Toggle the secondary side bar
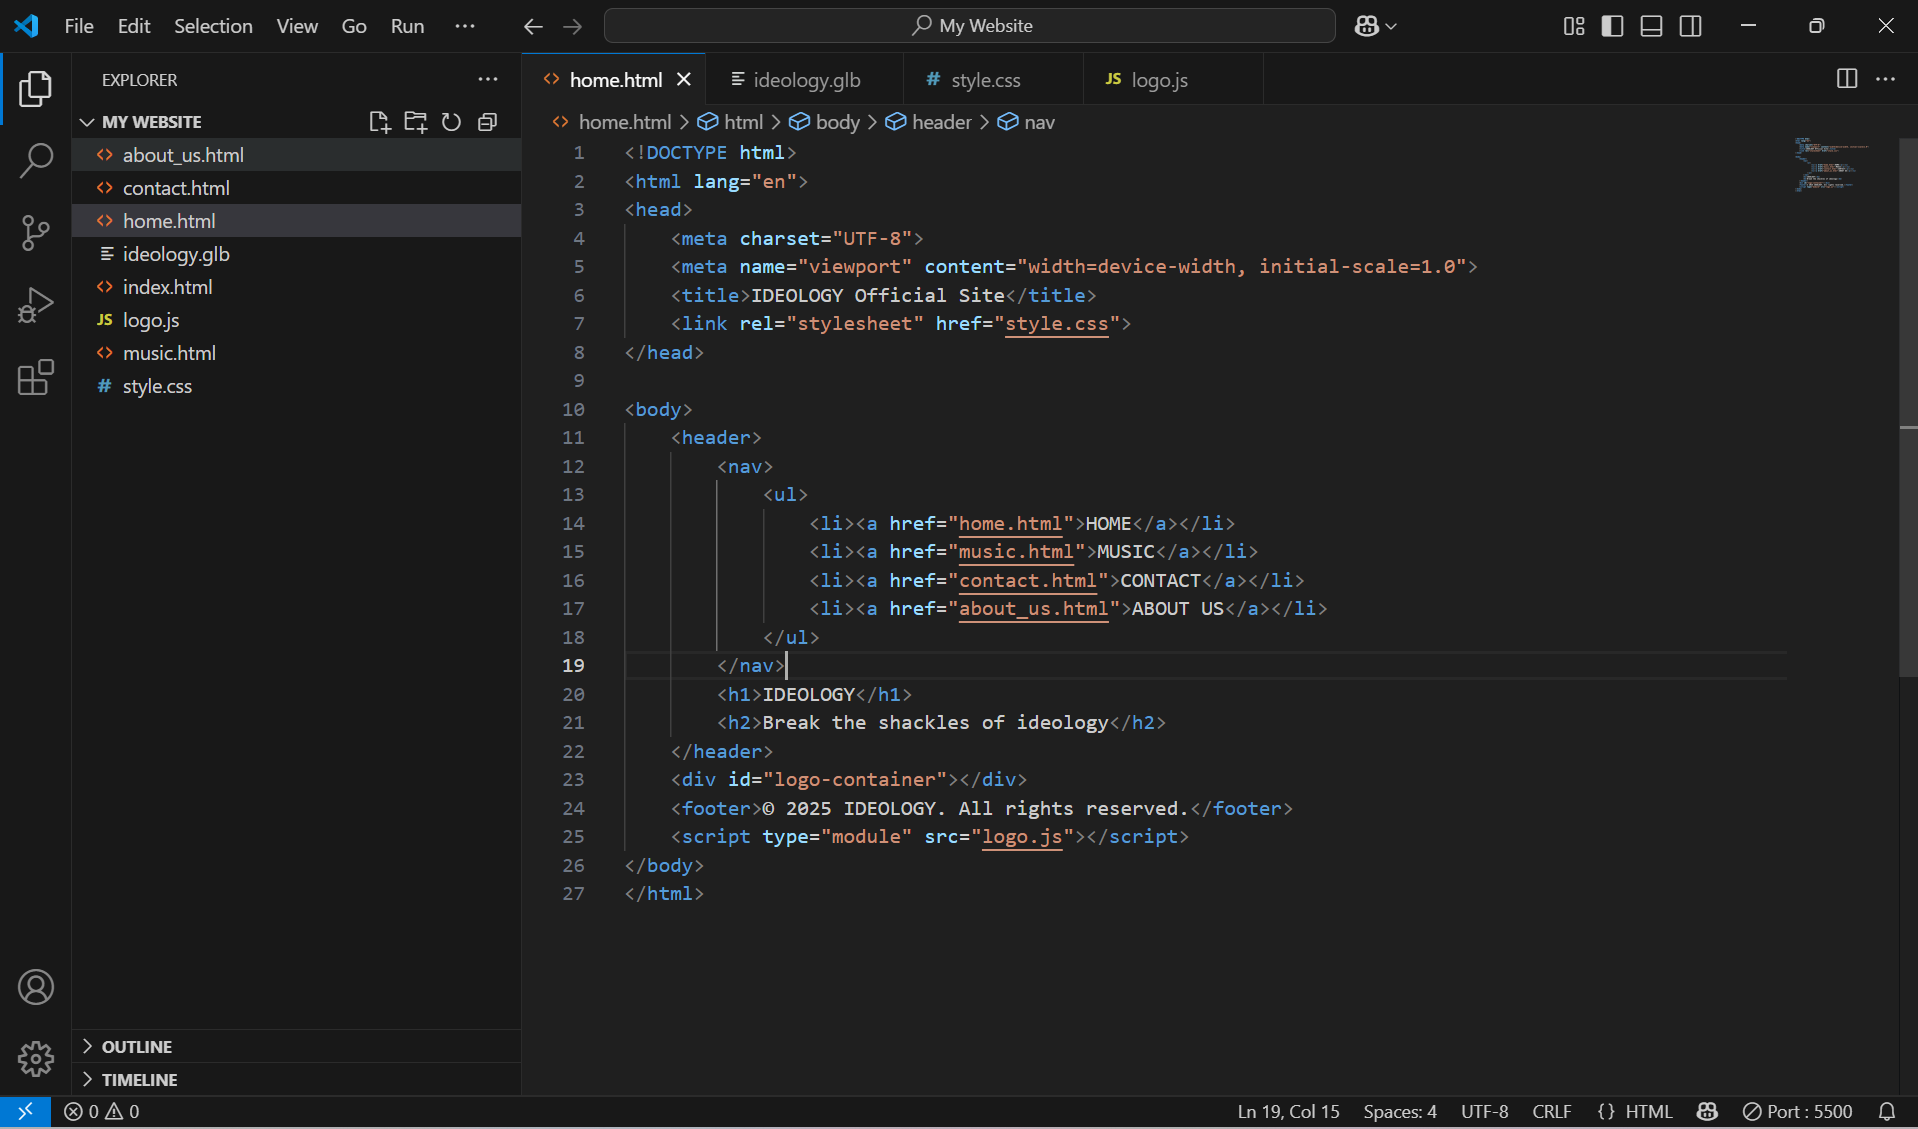This screenshot has height=1129, width=1918. (x=1690, y=26)
